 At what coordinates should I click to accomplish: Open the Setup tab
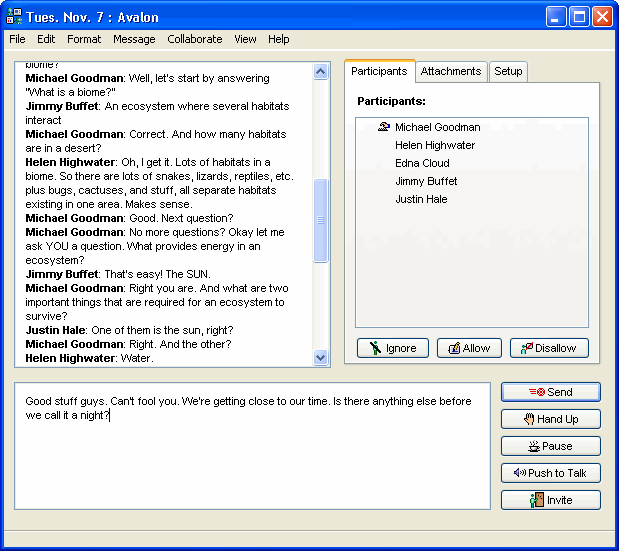(508, 71)
